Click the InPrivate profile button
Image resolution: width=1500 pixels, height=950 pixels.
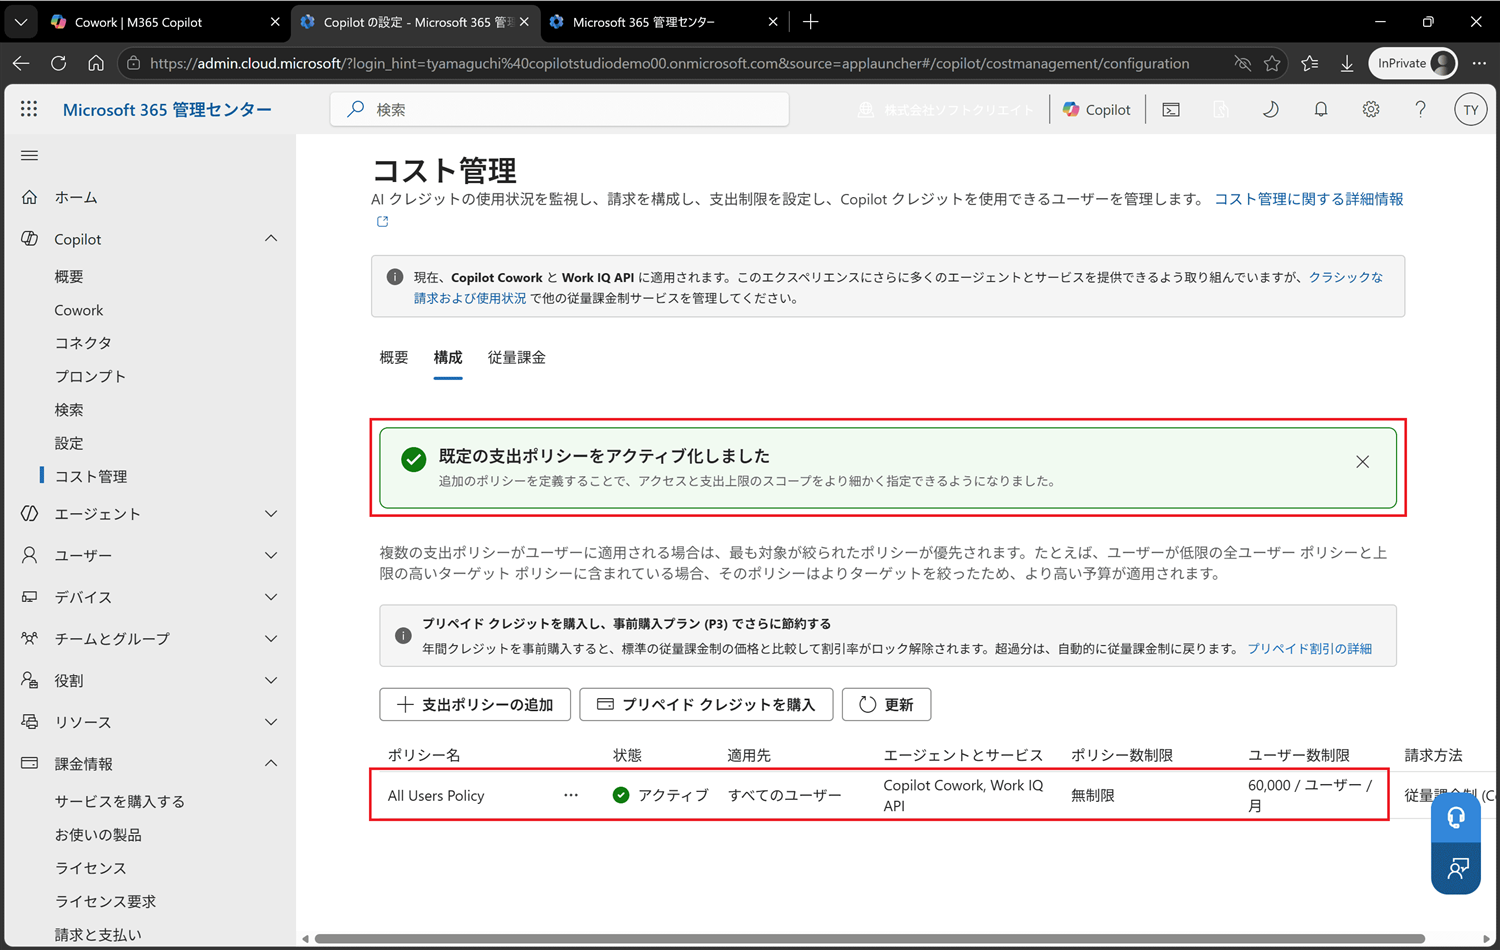tap(1413, 63)
